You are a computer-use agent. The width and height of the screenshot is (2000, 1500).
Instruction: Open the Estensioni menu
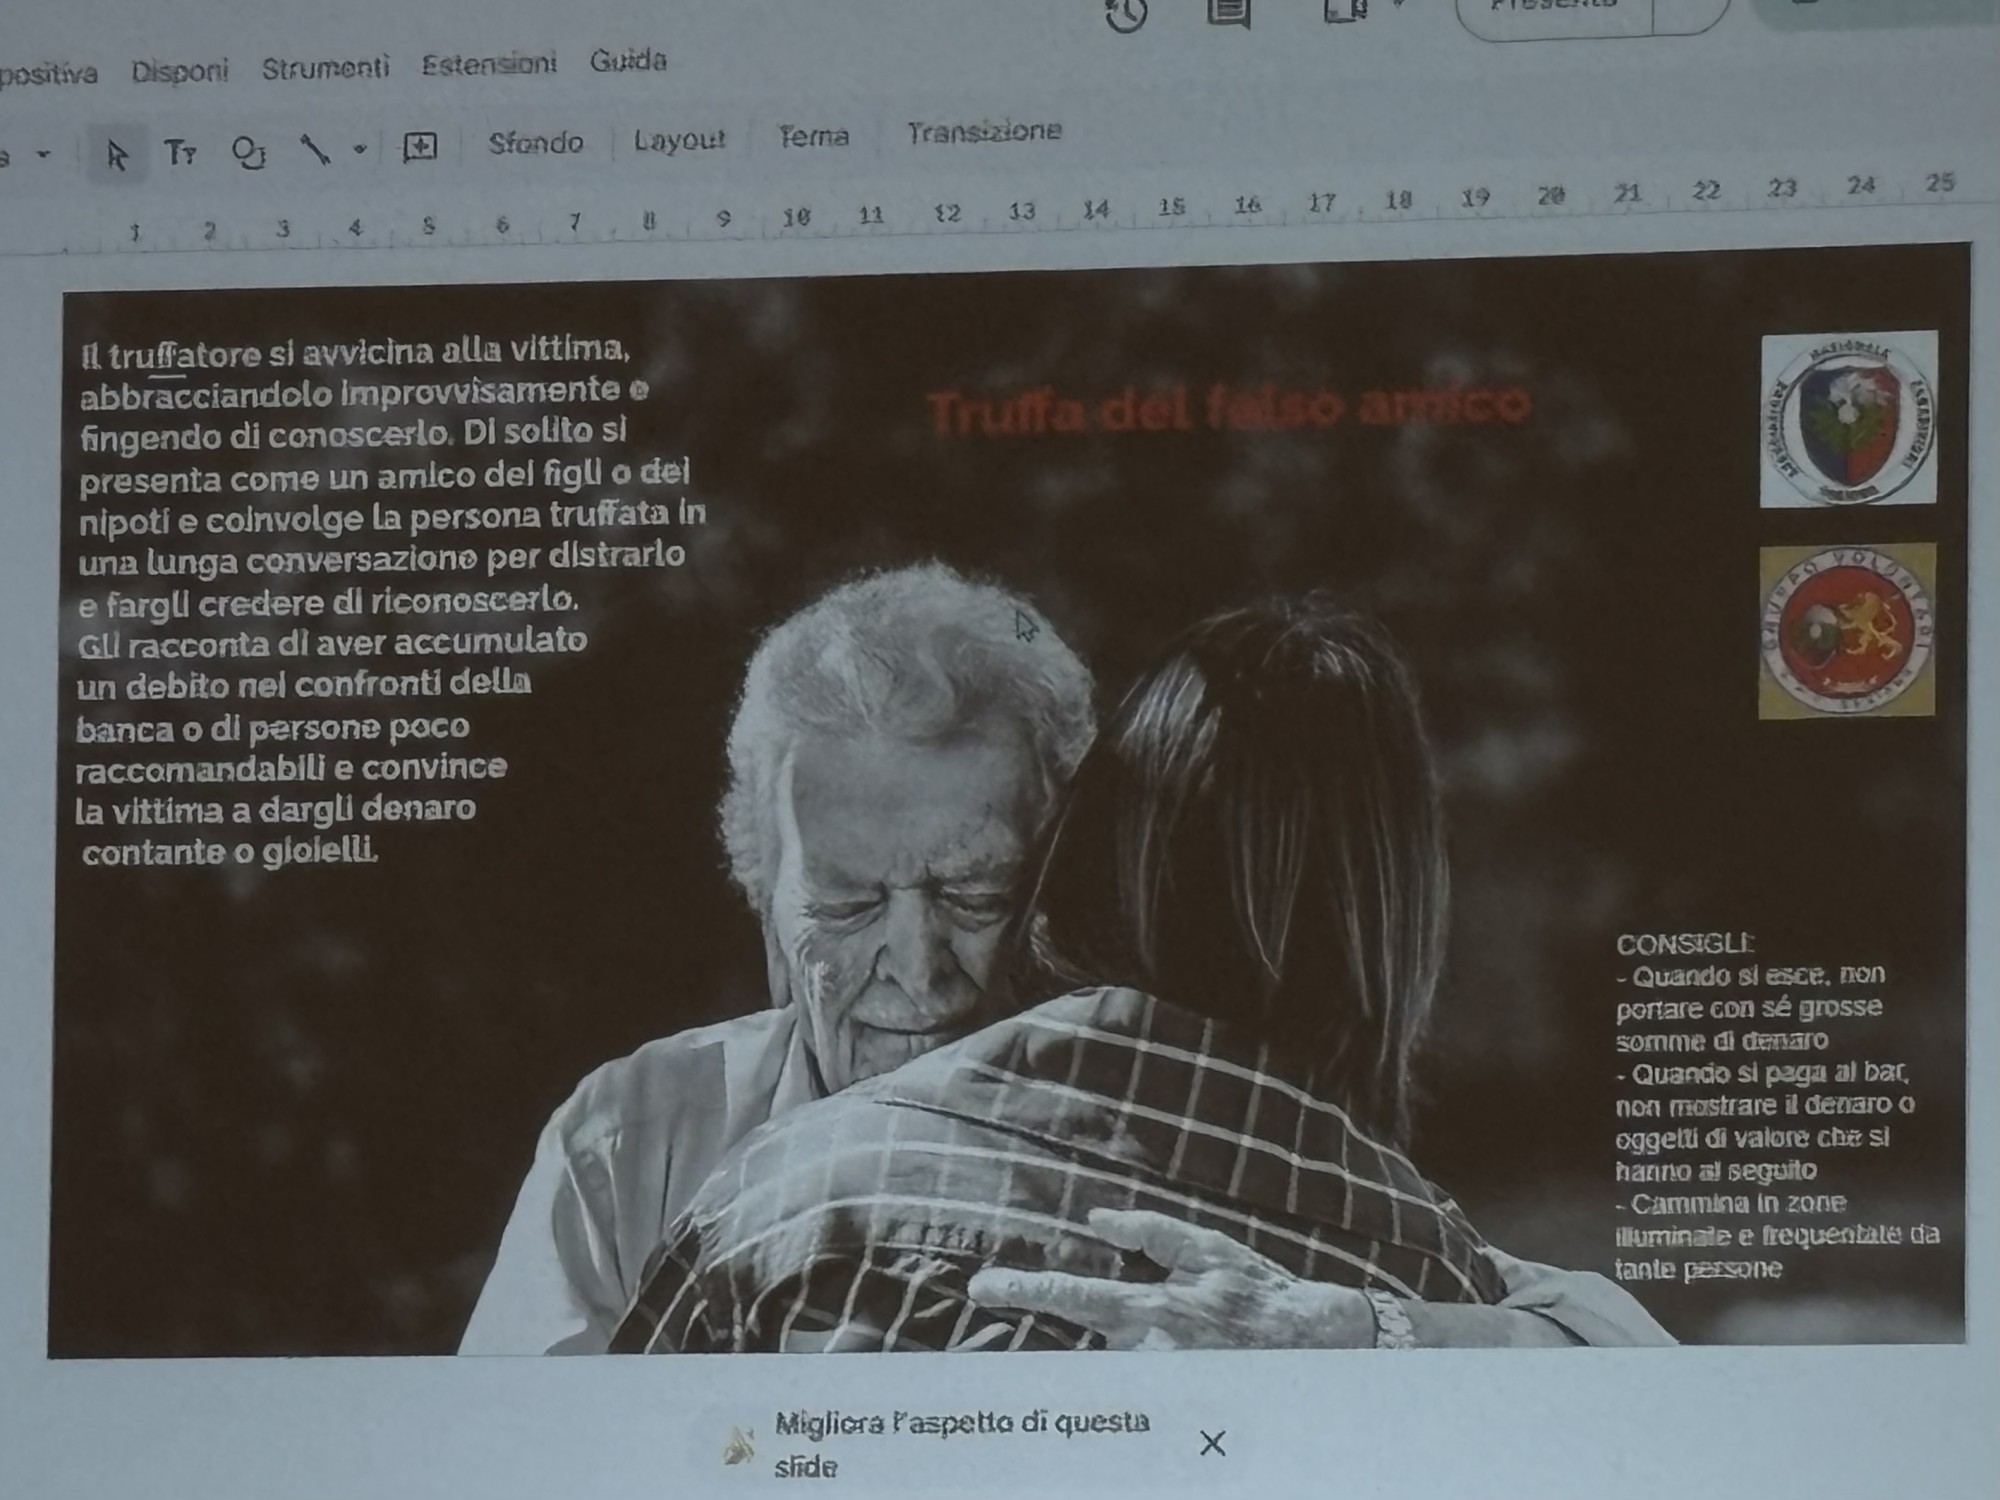pyautogui.click(x=489, y=65)
